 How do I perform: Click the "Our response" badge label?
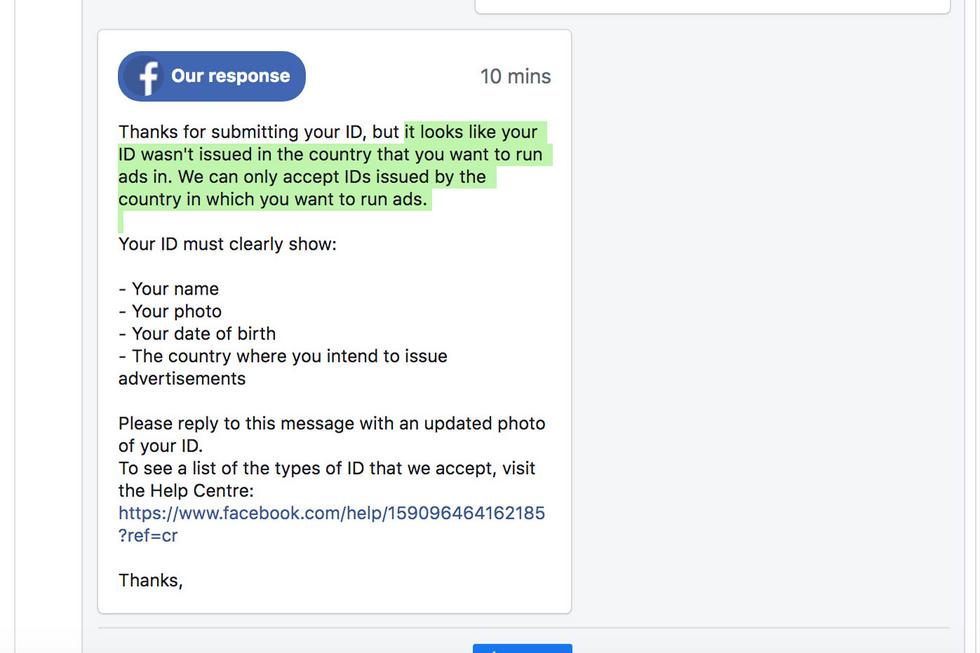tap(230, 76)
